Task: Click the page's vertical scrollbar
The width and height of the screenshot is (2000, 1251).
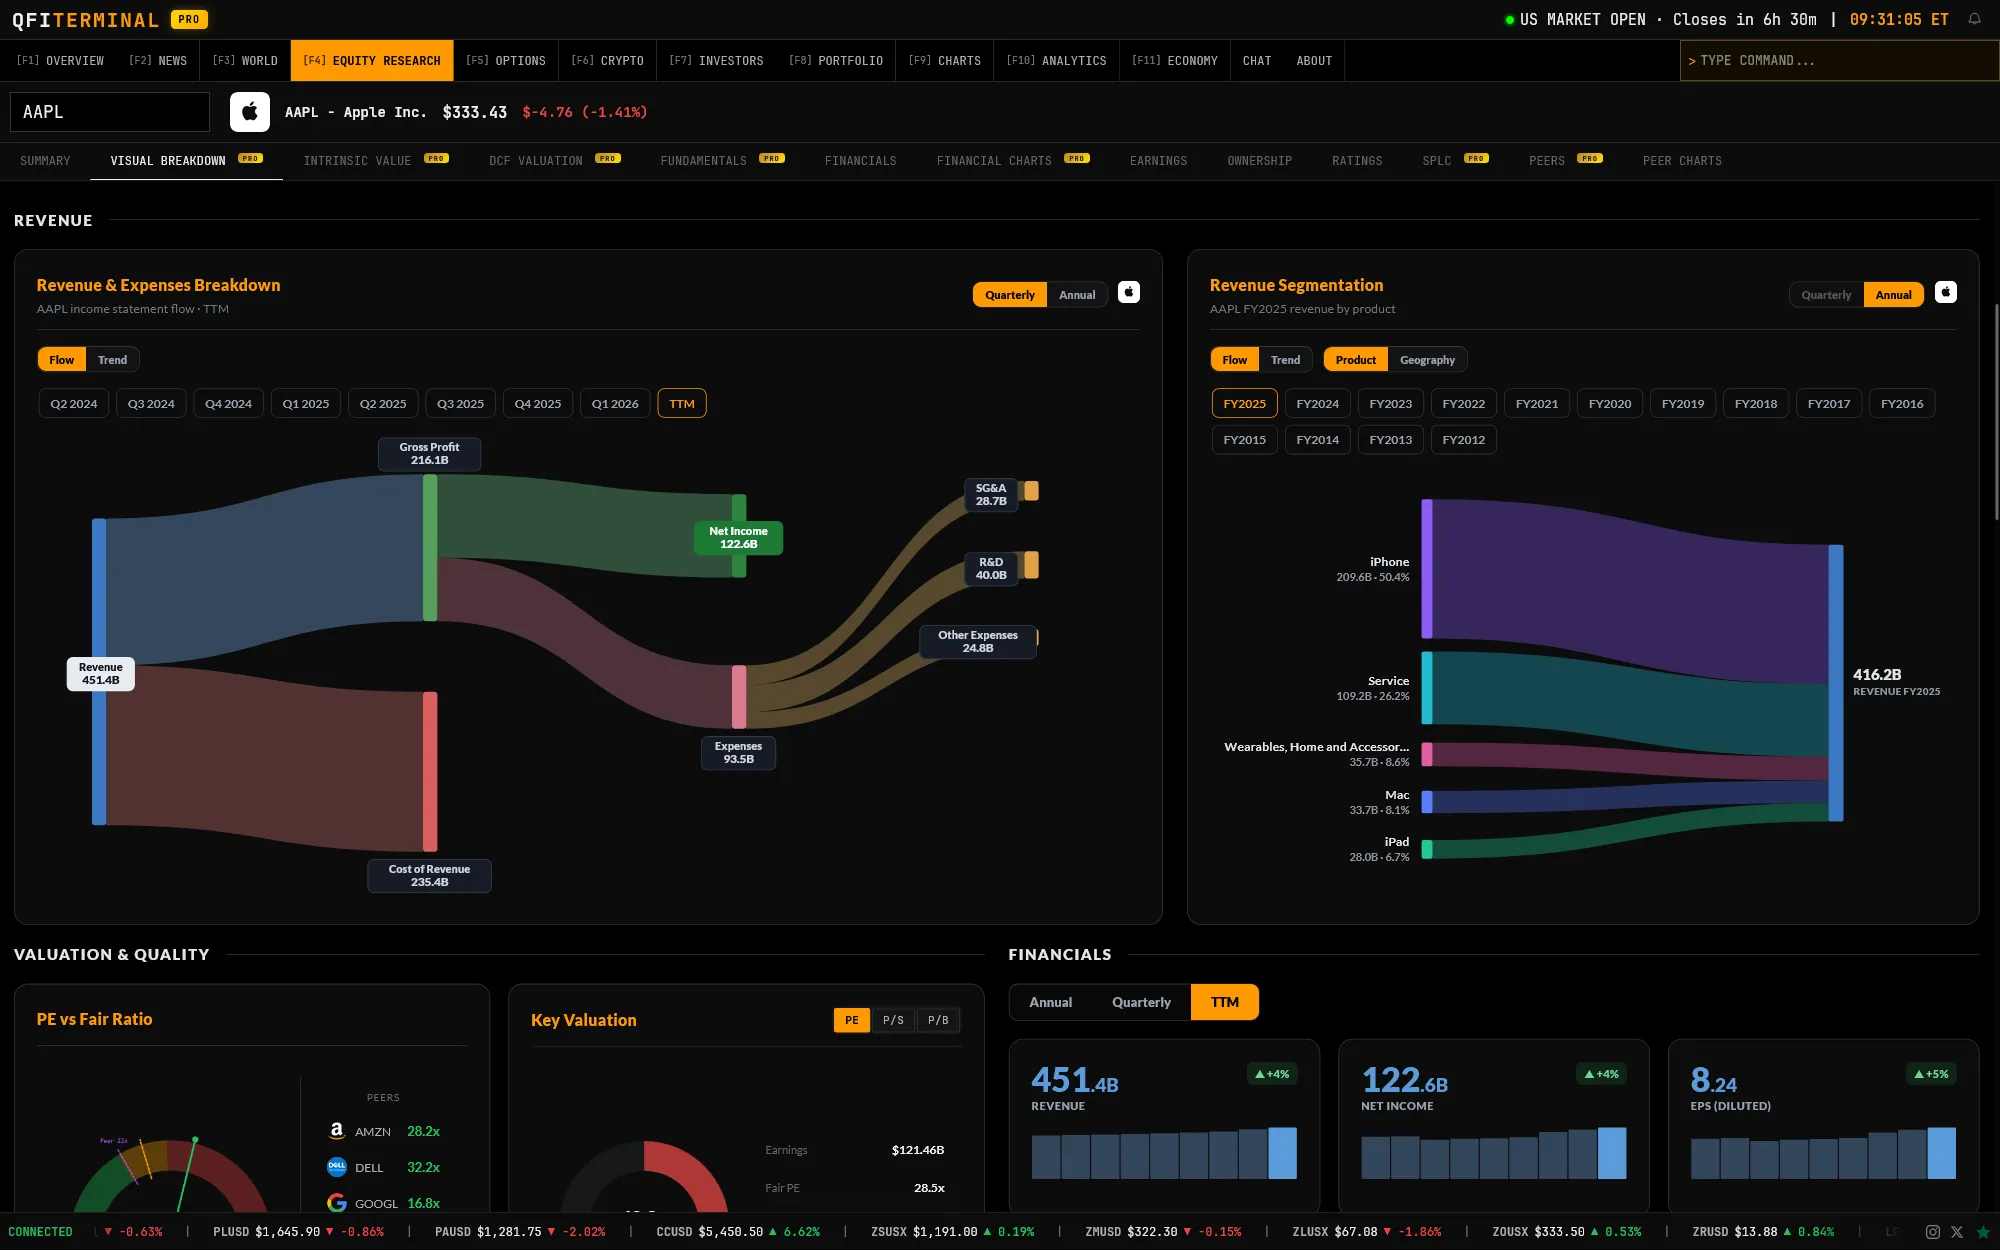Action: 1996,410
